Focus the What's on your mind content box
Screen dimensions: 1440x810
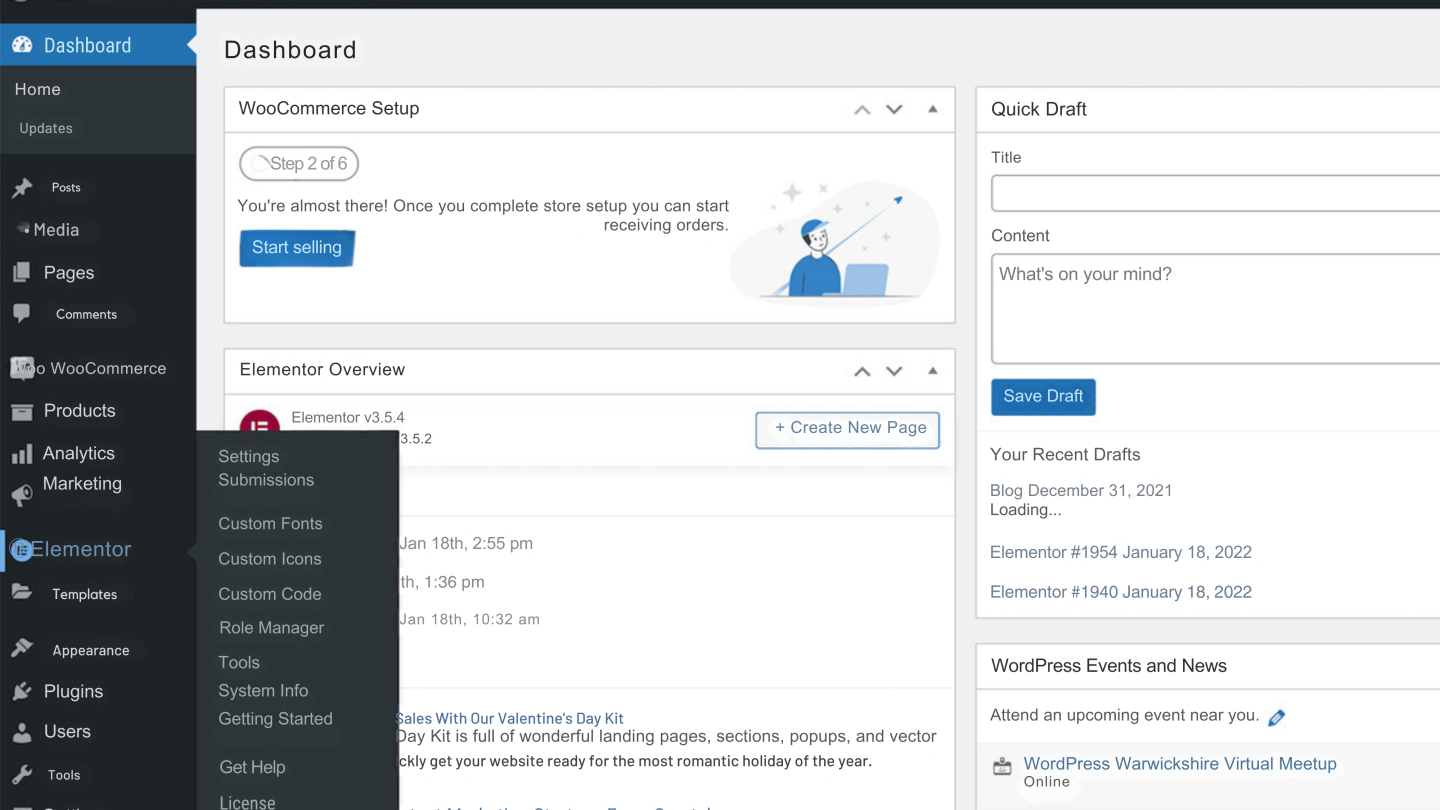click(x=1215, y=309)
